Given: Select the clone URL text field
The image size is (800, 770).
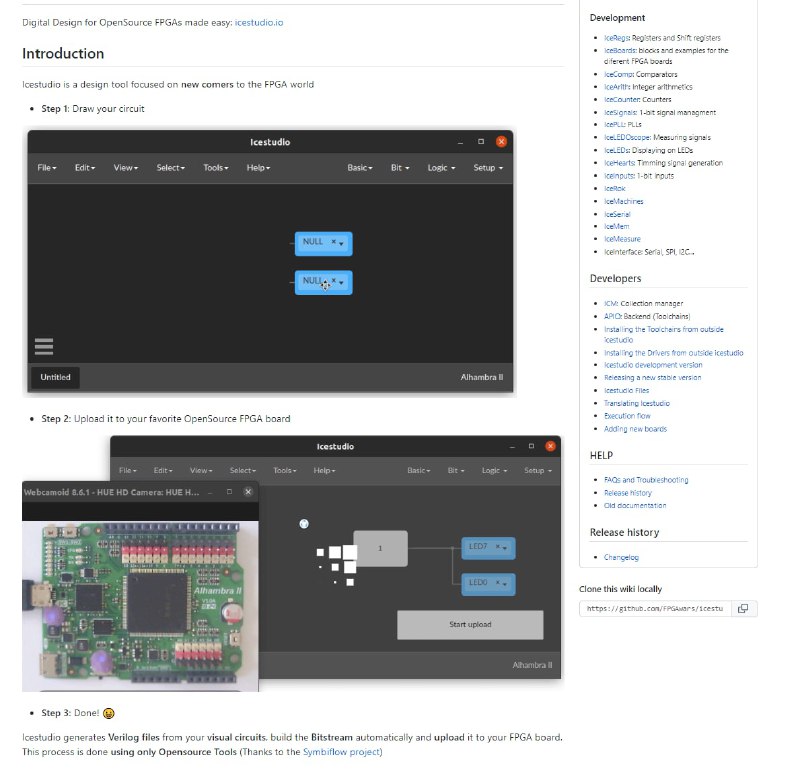Looking at the screenshot, I should (x=654, y=608).
